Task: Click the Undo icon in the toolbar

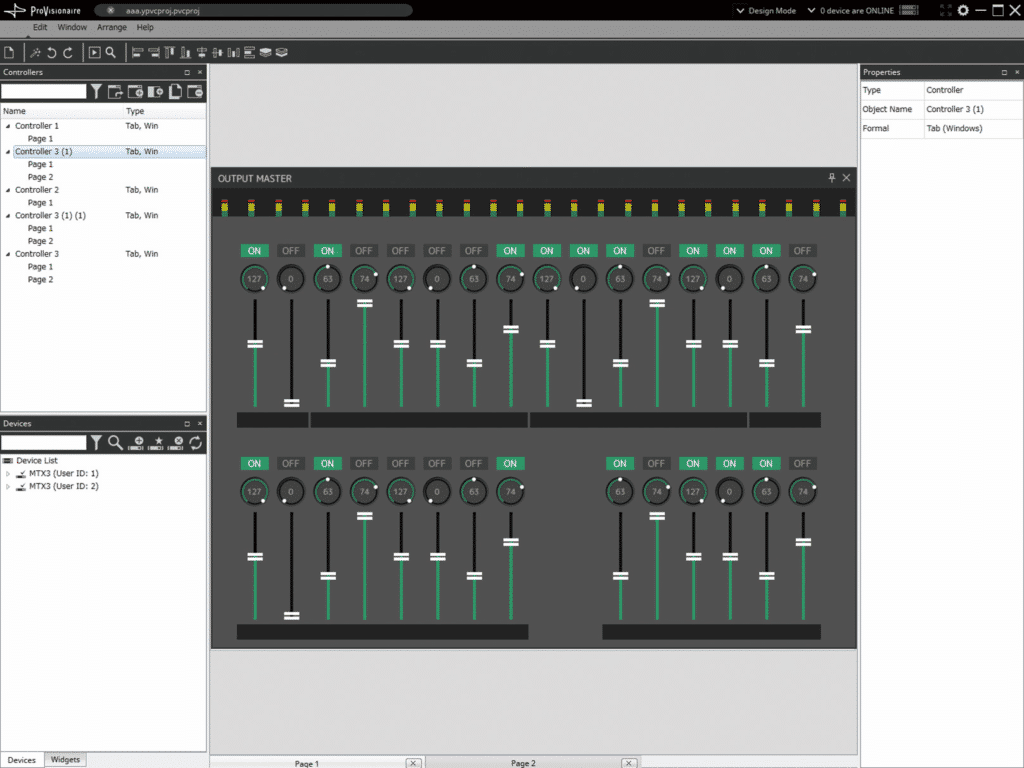Action: point(51,53)
